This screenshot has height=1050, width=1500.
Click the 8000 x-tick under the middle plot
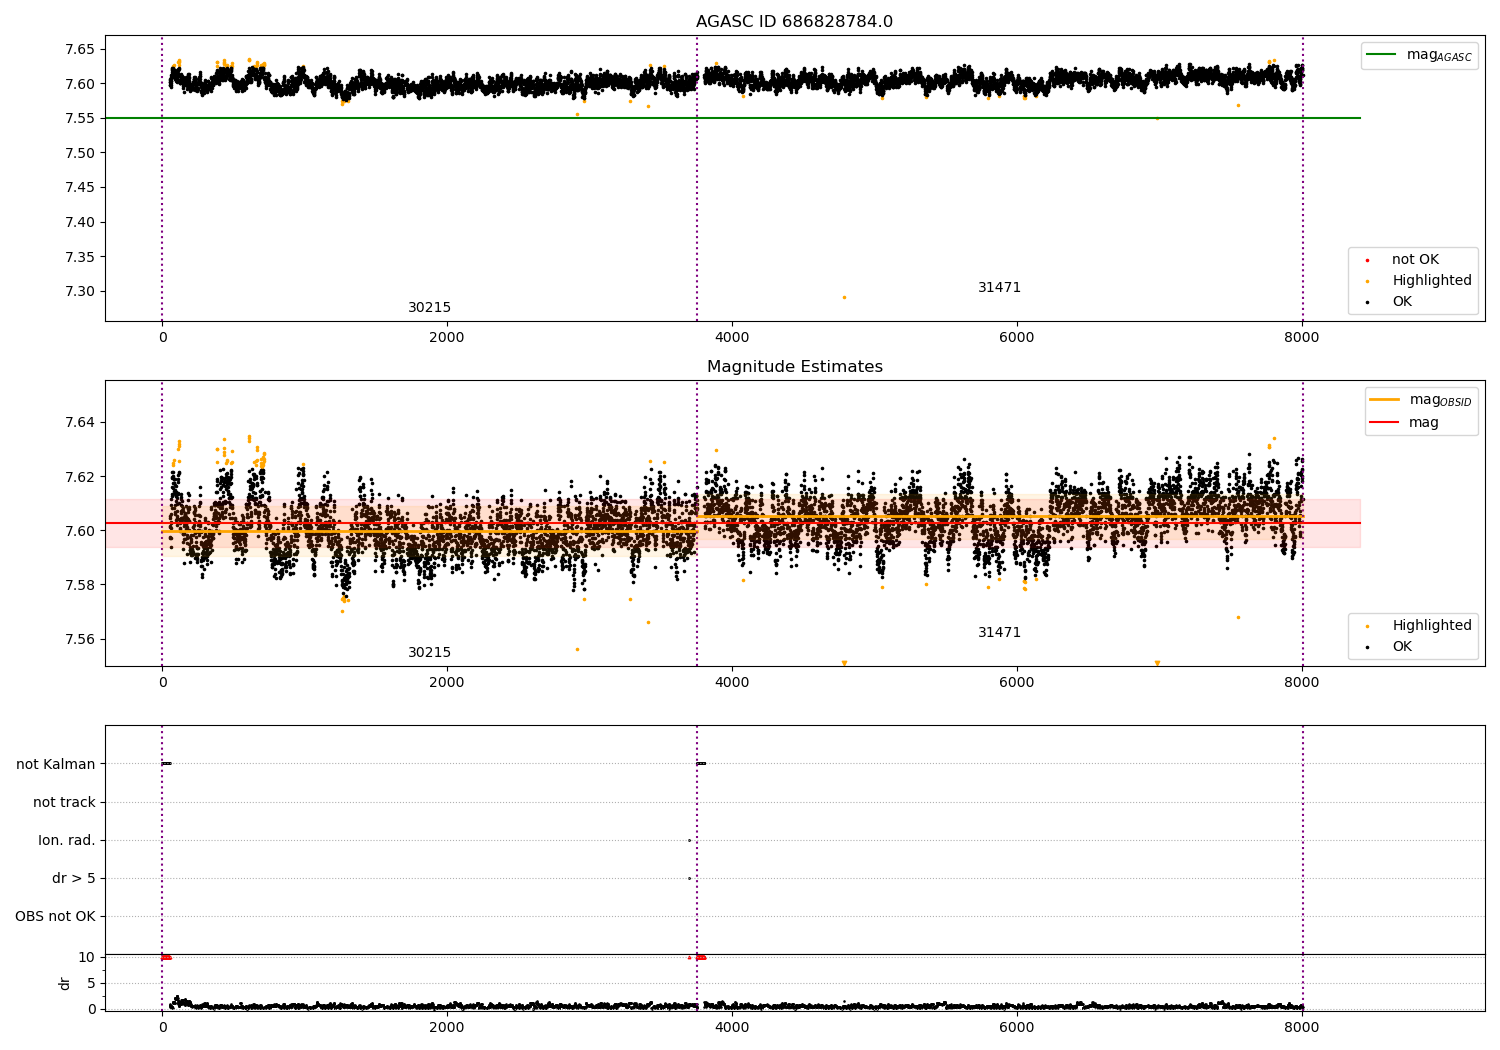click(x=1302, y=682)
